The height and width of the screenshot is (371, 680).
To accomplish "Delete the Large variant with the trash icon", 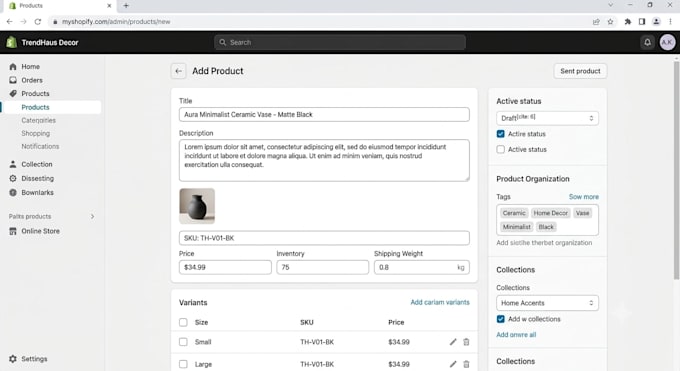I will [x=466, y=364].
